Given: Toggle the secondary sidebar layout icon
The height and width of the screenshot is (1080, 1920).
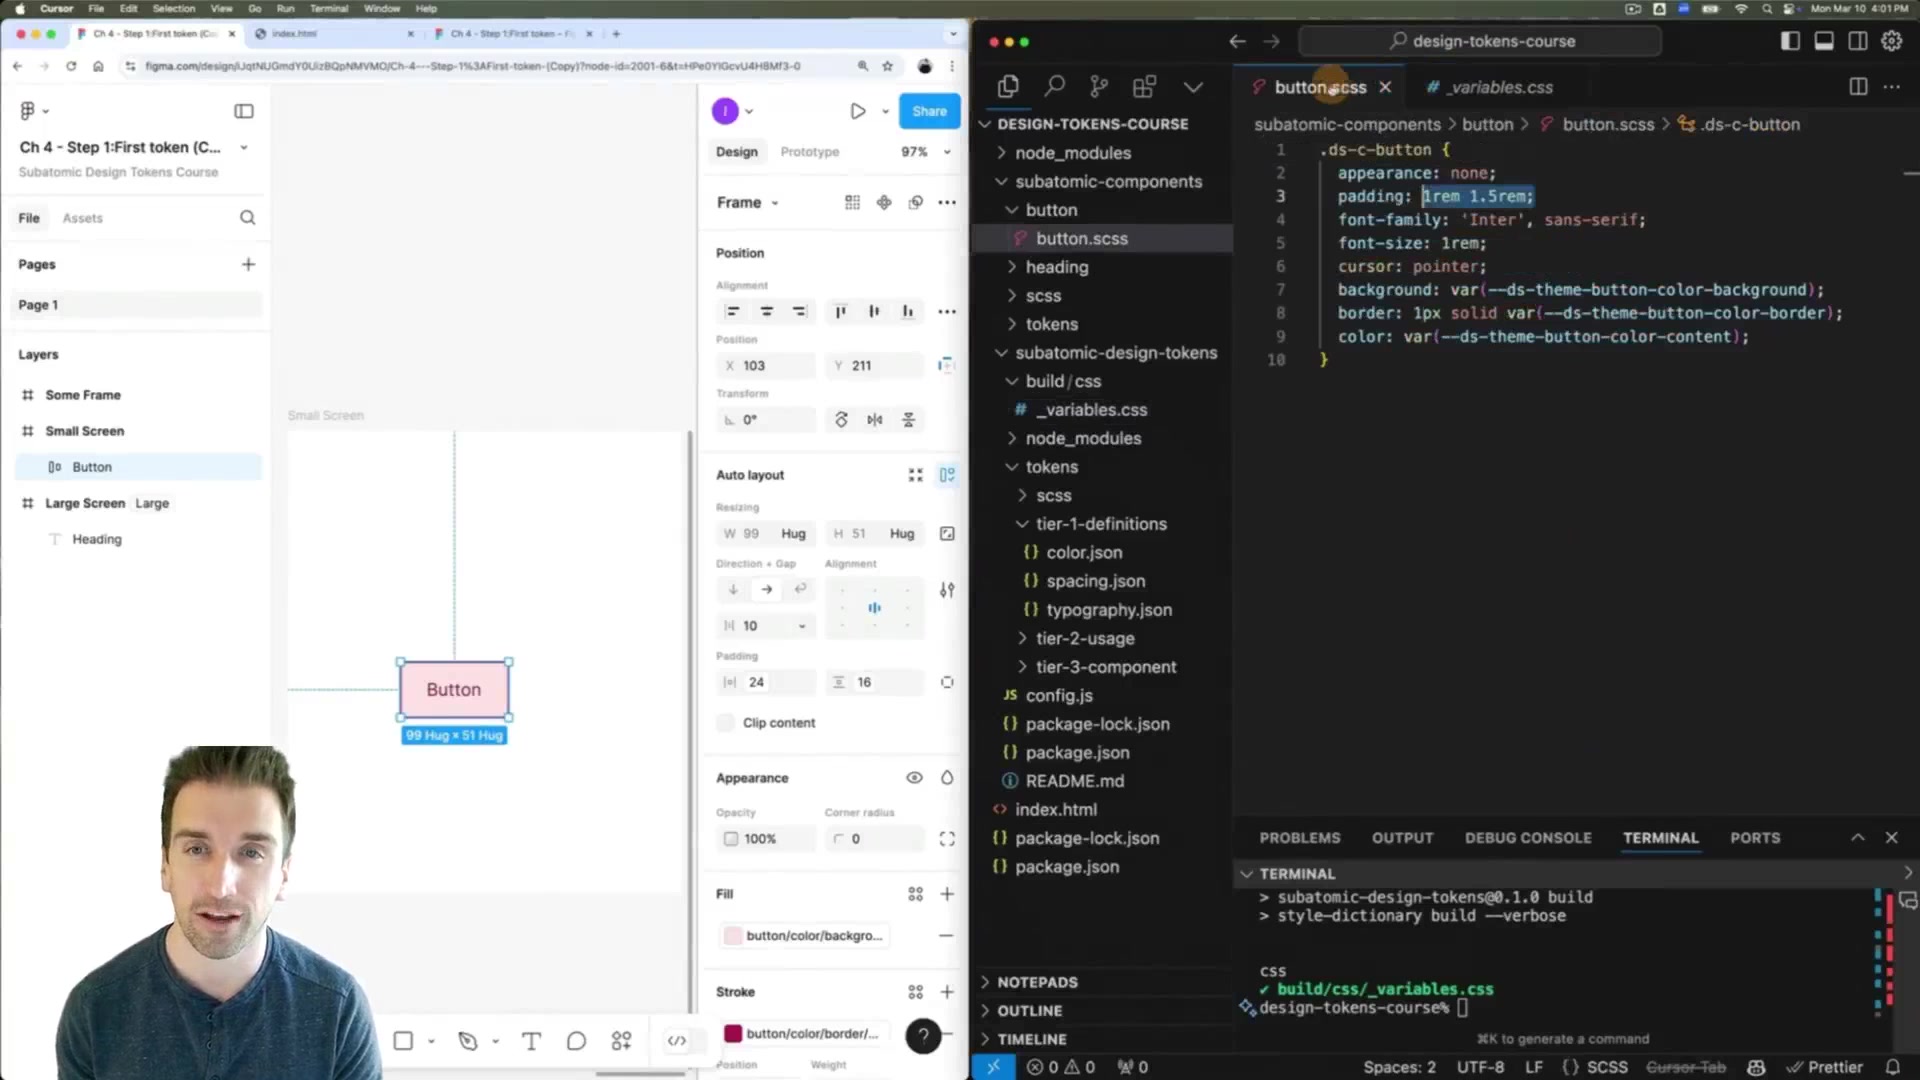Looking at the screenshot, I should coord(1858,41).
